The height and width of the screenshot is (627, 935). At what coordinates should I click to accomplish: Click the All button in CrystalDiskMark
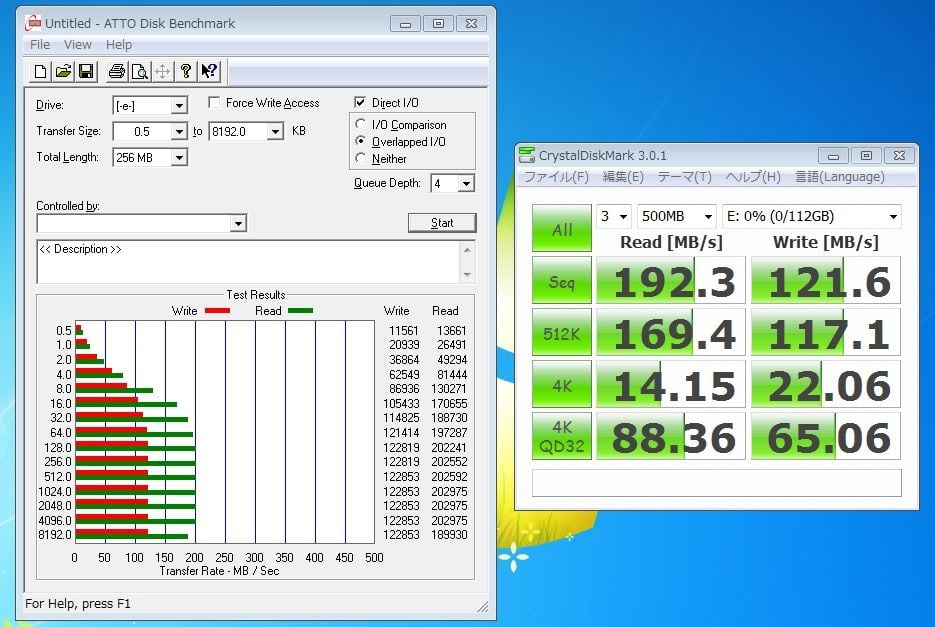pyautogui.click(x=562, y=228)
